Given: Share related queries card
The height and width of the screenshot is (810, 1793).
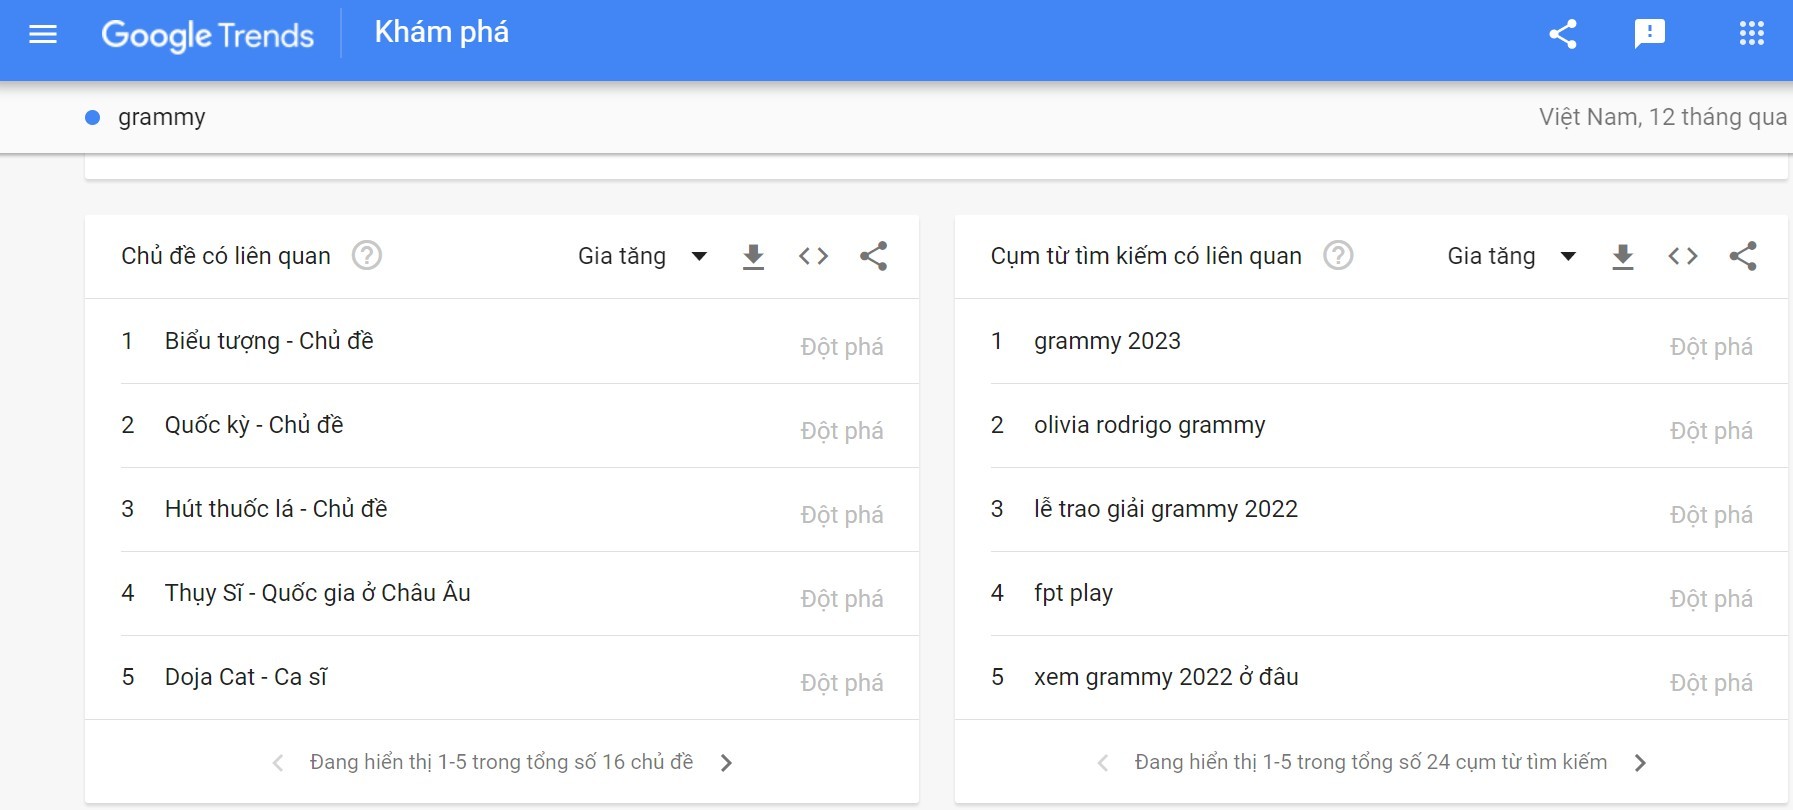Looking at the screenshot, I should (1743, 256).
